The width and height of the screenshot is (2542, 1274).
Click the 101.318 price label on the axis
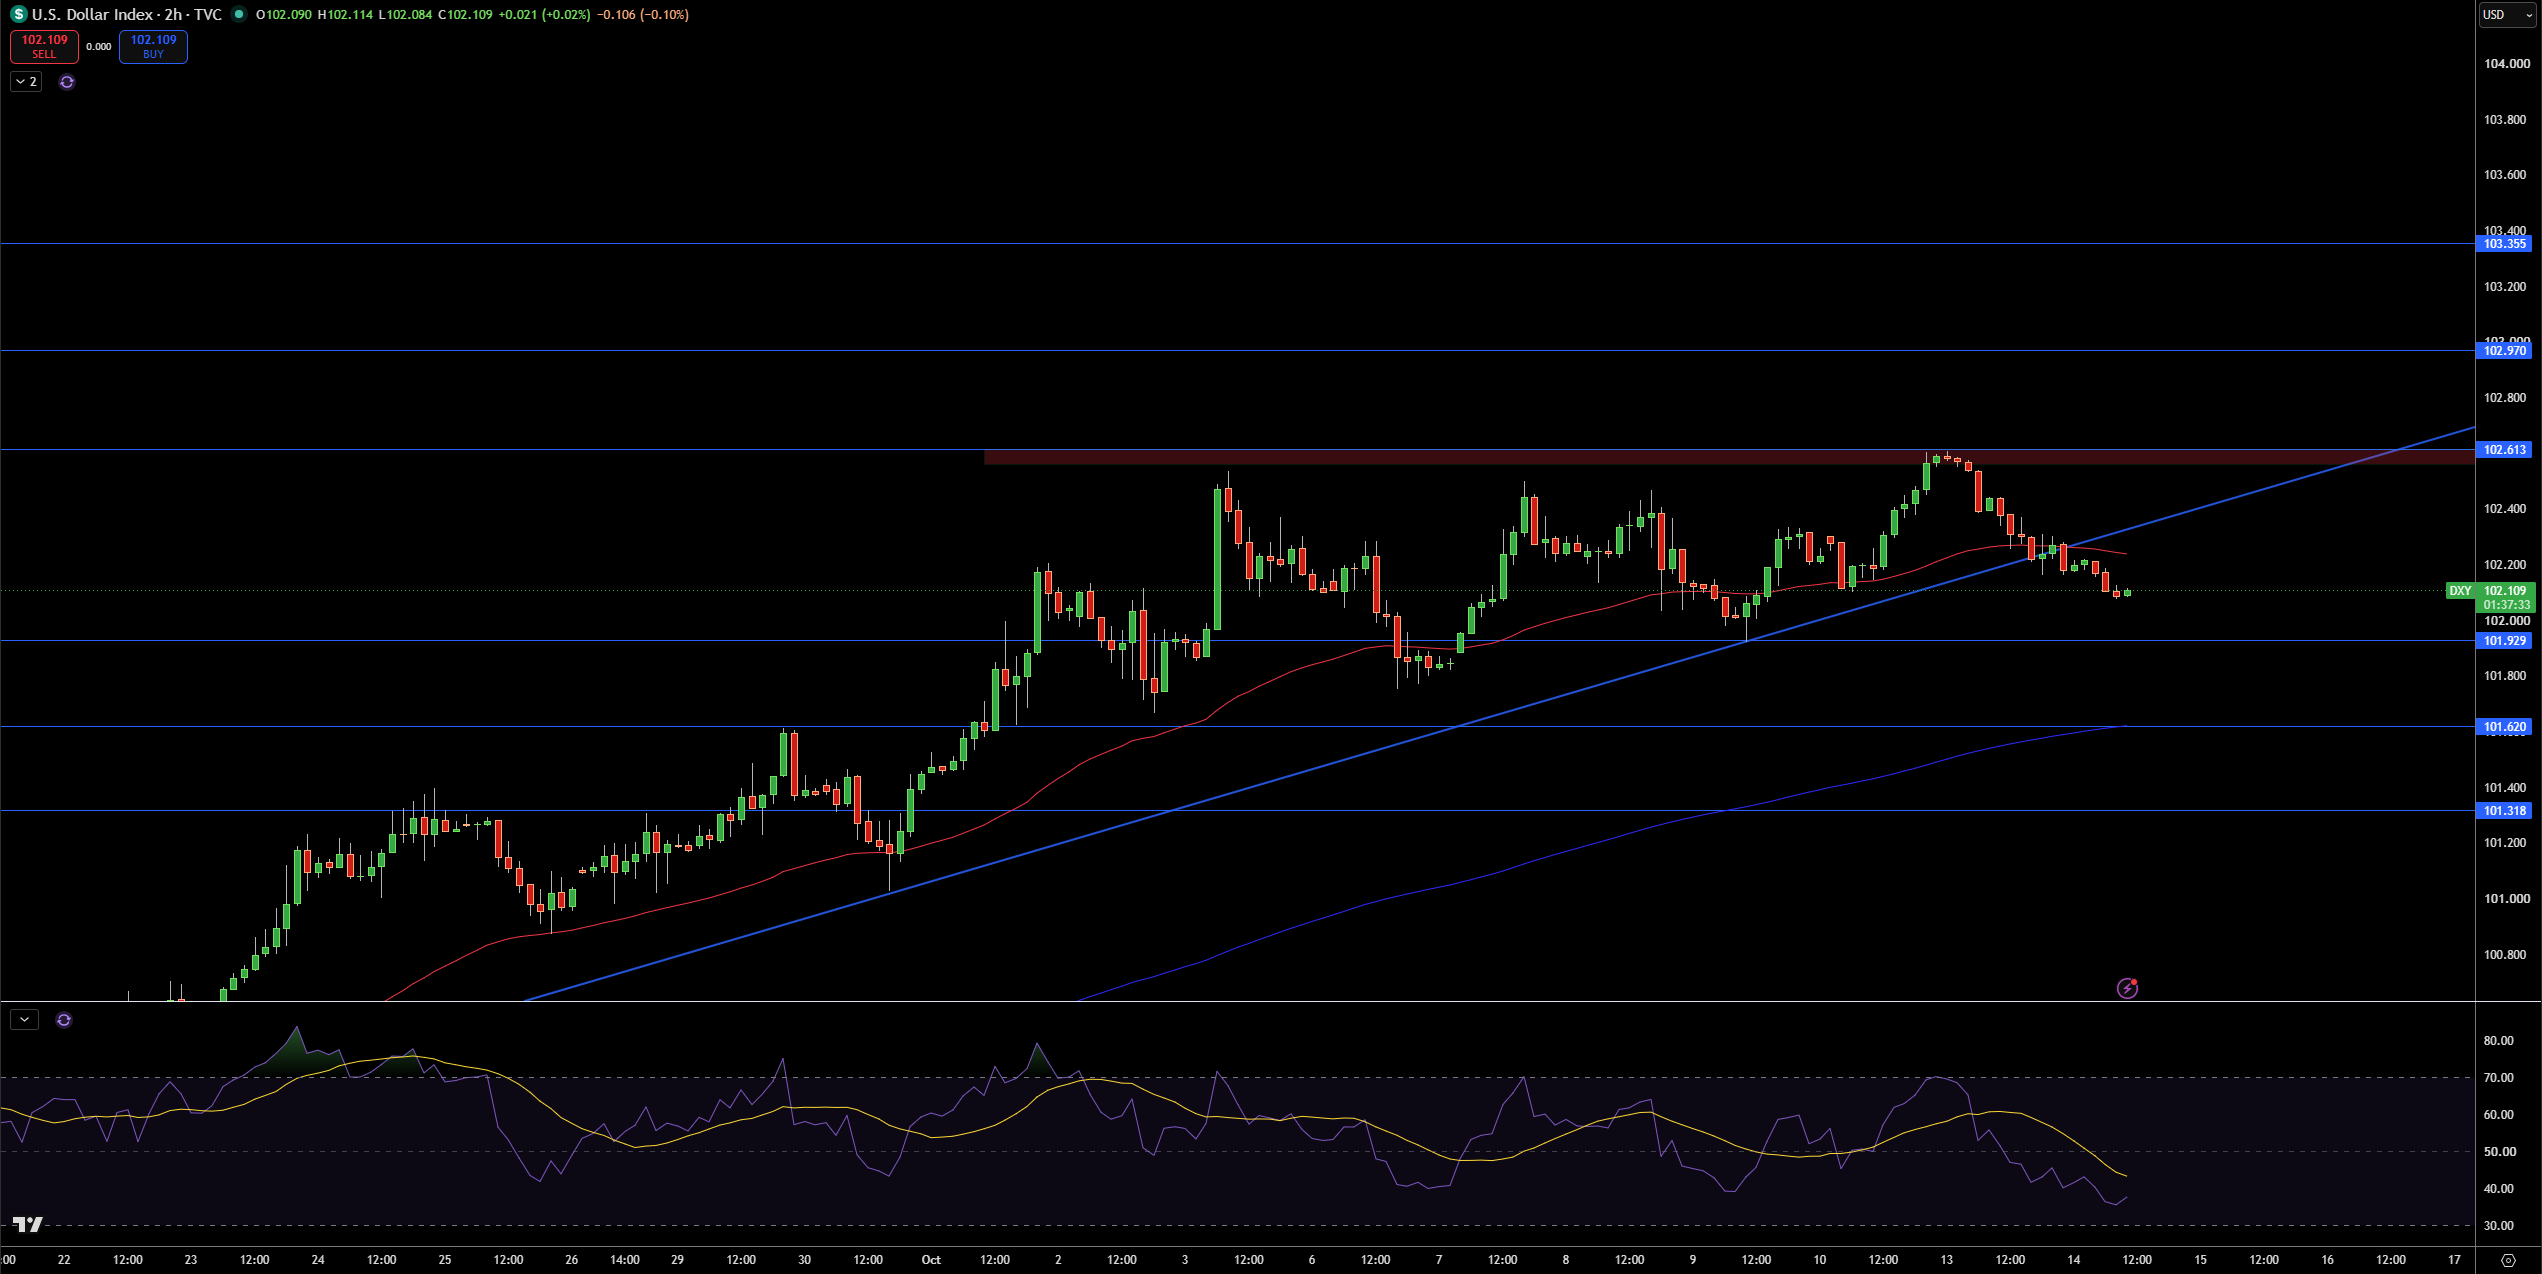click(x=2504, y=811)
